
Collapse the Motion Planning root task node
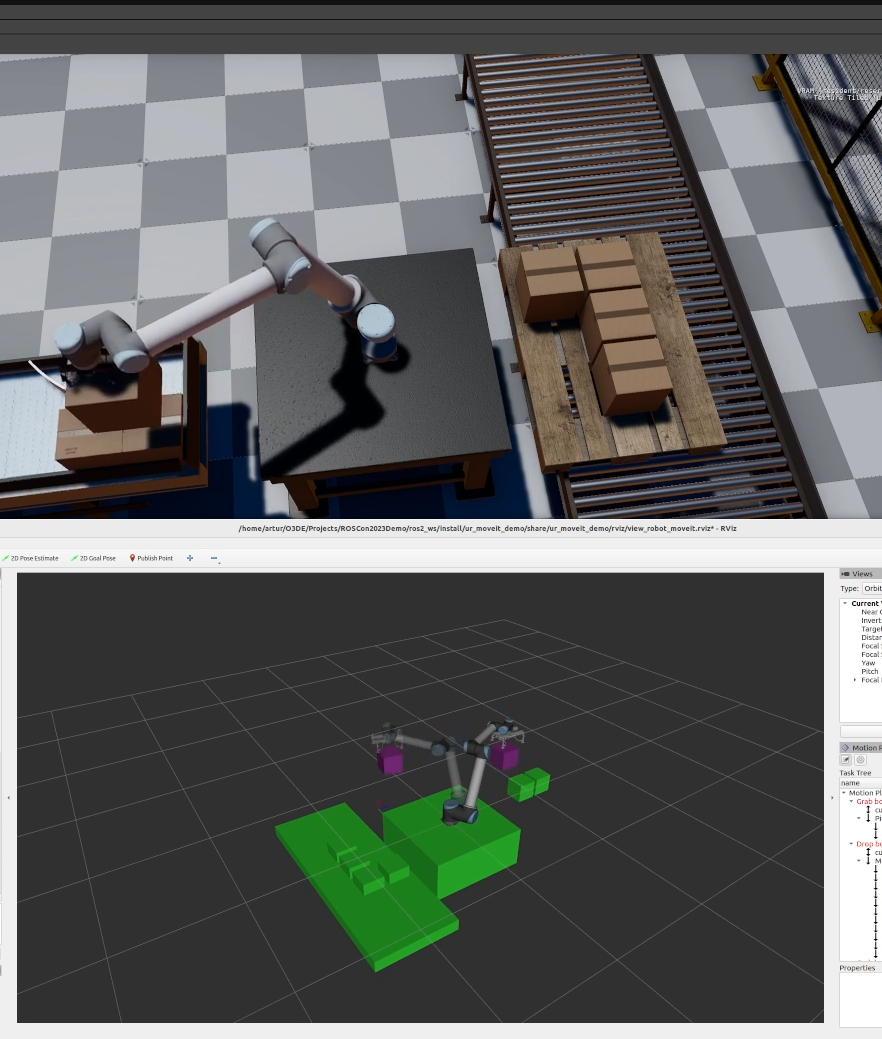click(x=843, y=793)
